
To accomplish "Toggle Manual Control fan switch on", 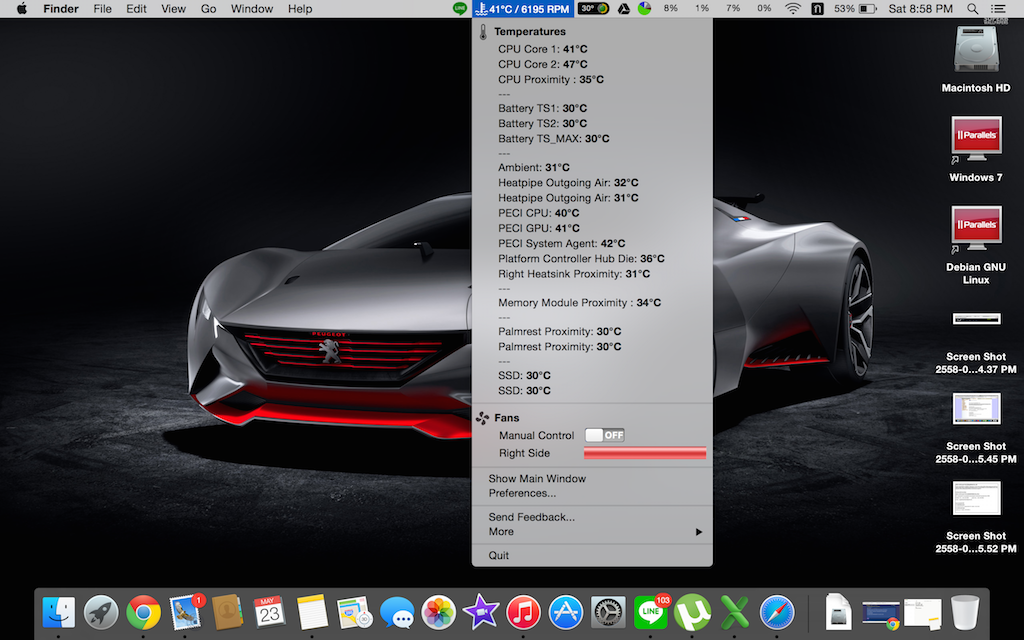I will coord(605,435).
